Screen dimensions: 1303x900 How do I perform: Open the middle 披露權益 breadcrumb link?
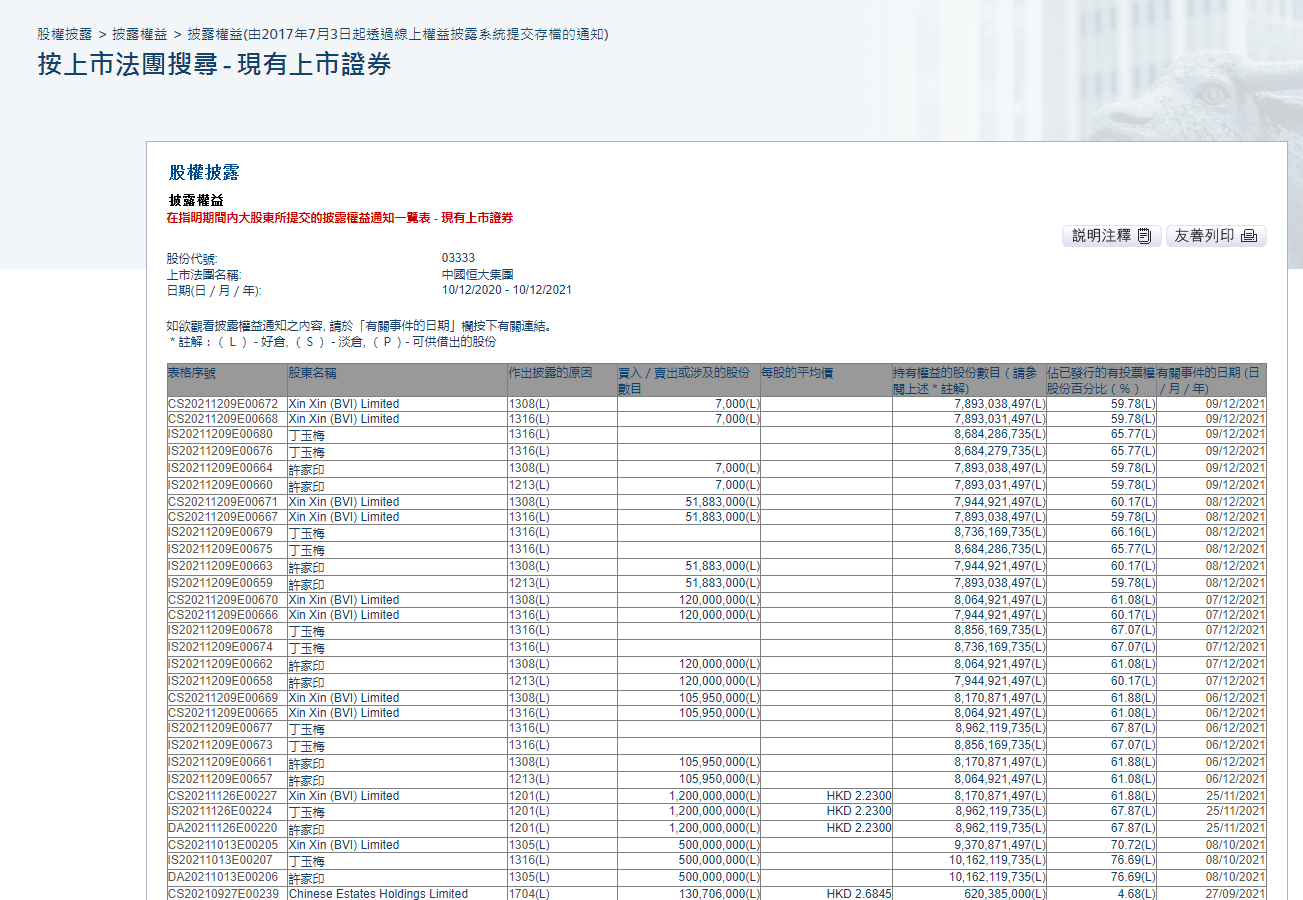(x=140, y=34)
